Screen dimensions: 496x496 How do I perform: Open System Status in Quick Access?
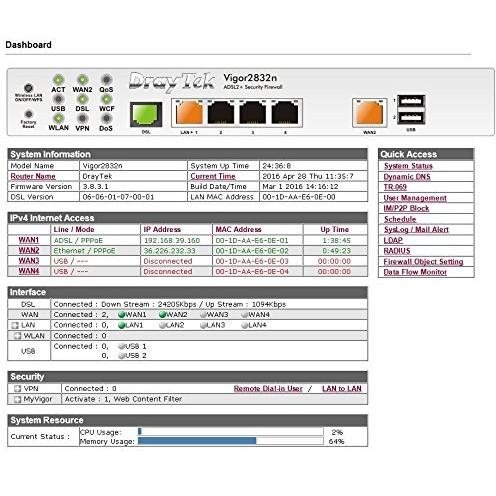click(408, 166)
